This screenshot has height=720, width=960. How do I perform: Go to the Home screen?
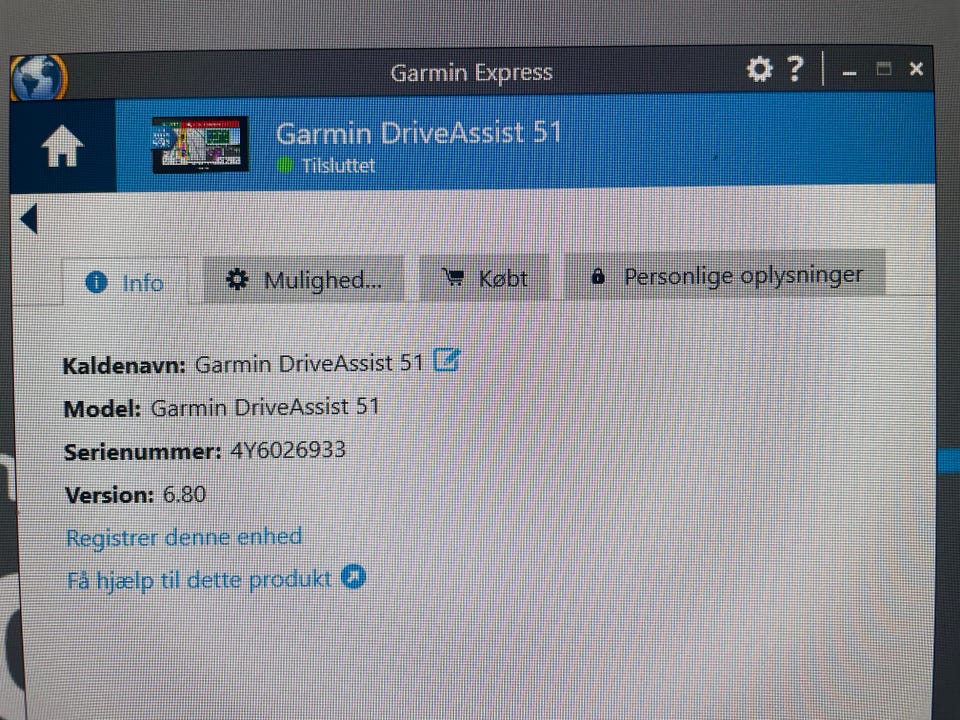coord(62,146)
